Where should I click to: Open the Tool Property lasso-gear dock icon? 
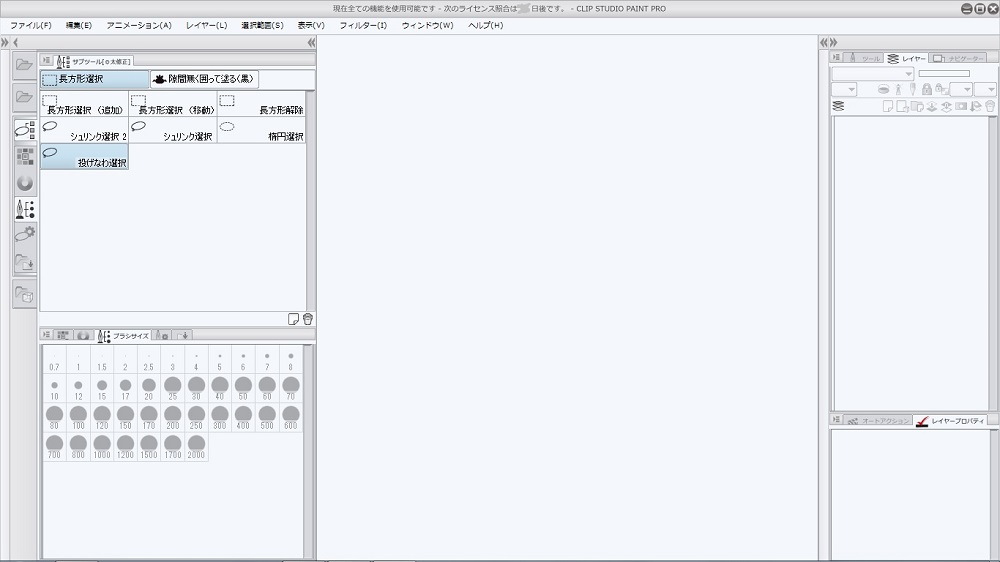coord(25,235)
